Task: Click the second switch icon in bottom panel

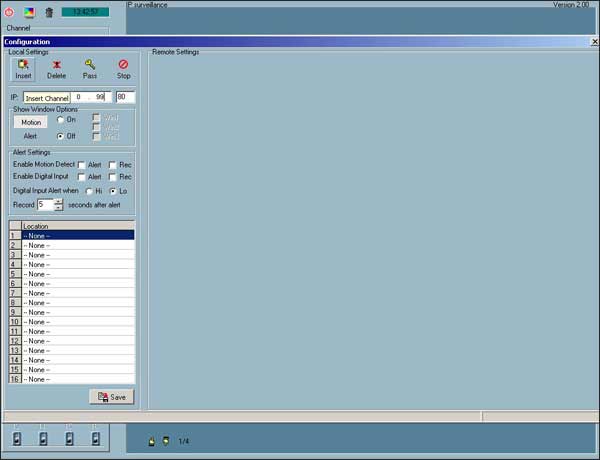Action: 43,438
